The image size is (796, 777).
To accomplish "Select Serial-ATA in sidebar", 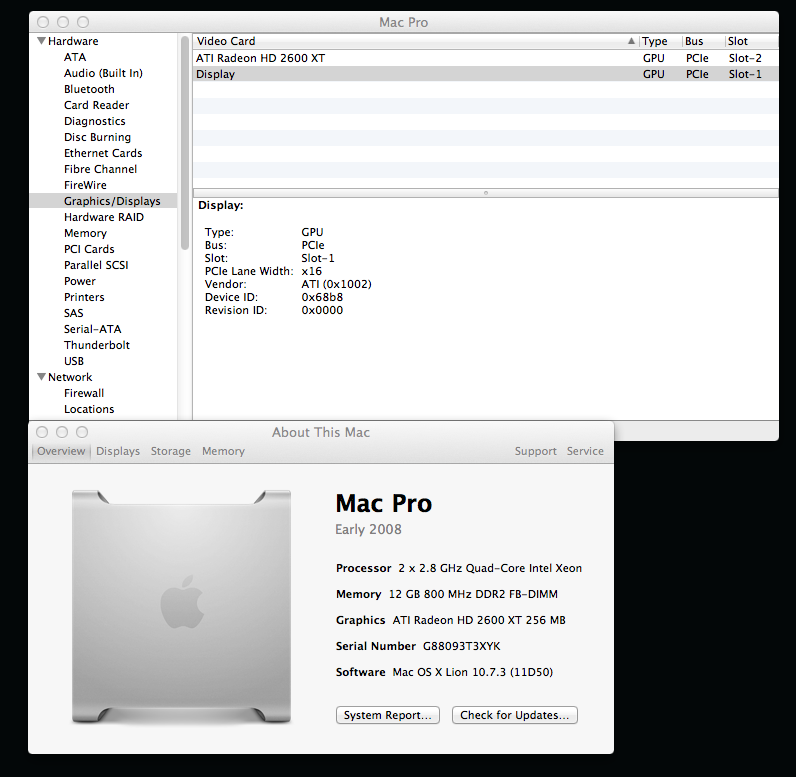I will 92,329.
